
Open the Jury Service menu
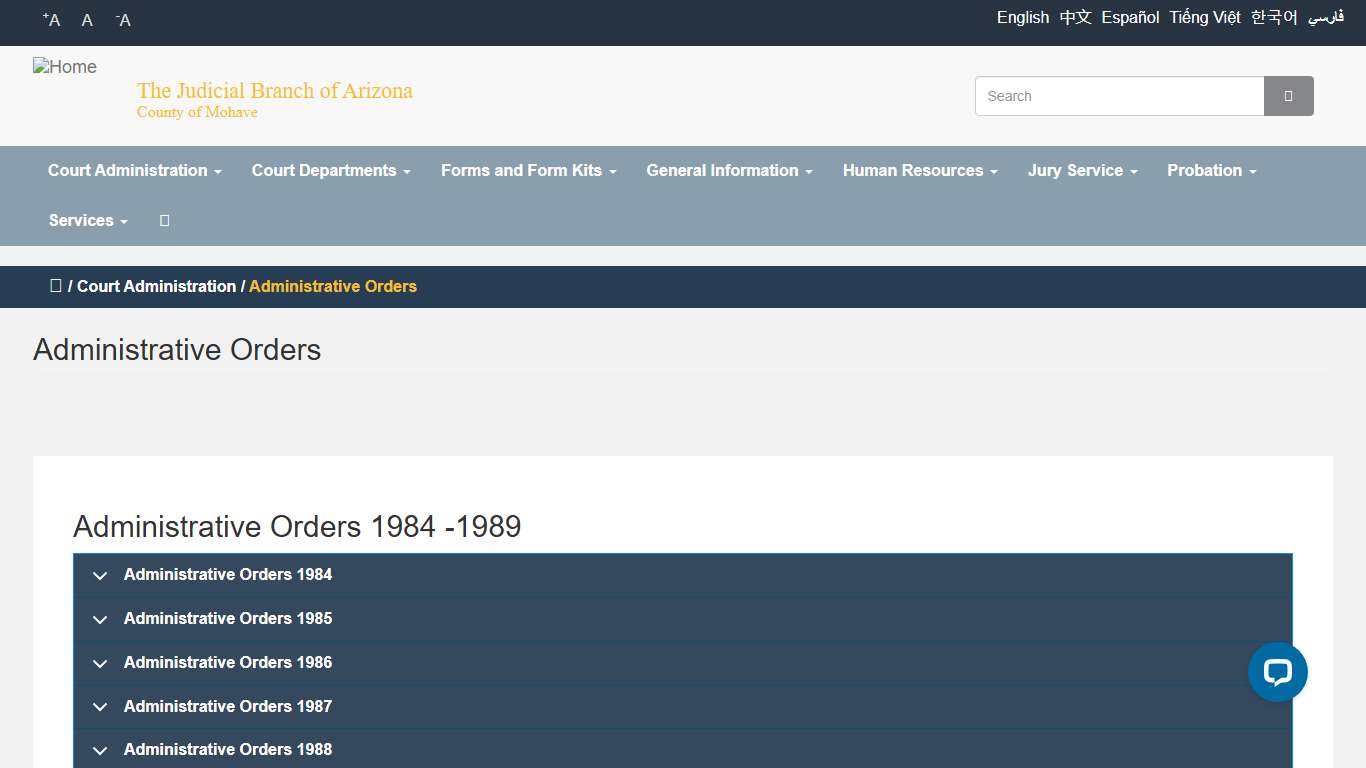(x=1082, y=171)
